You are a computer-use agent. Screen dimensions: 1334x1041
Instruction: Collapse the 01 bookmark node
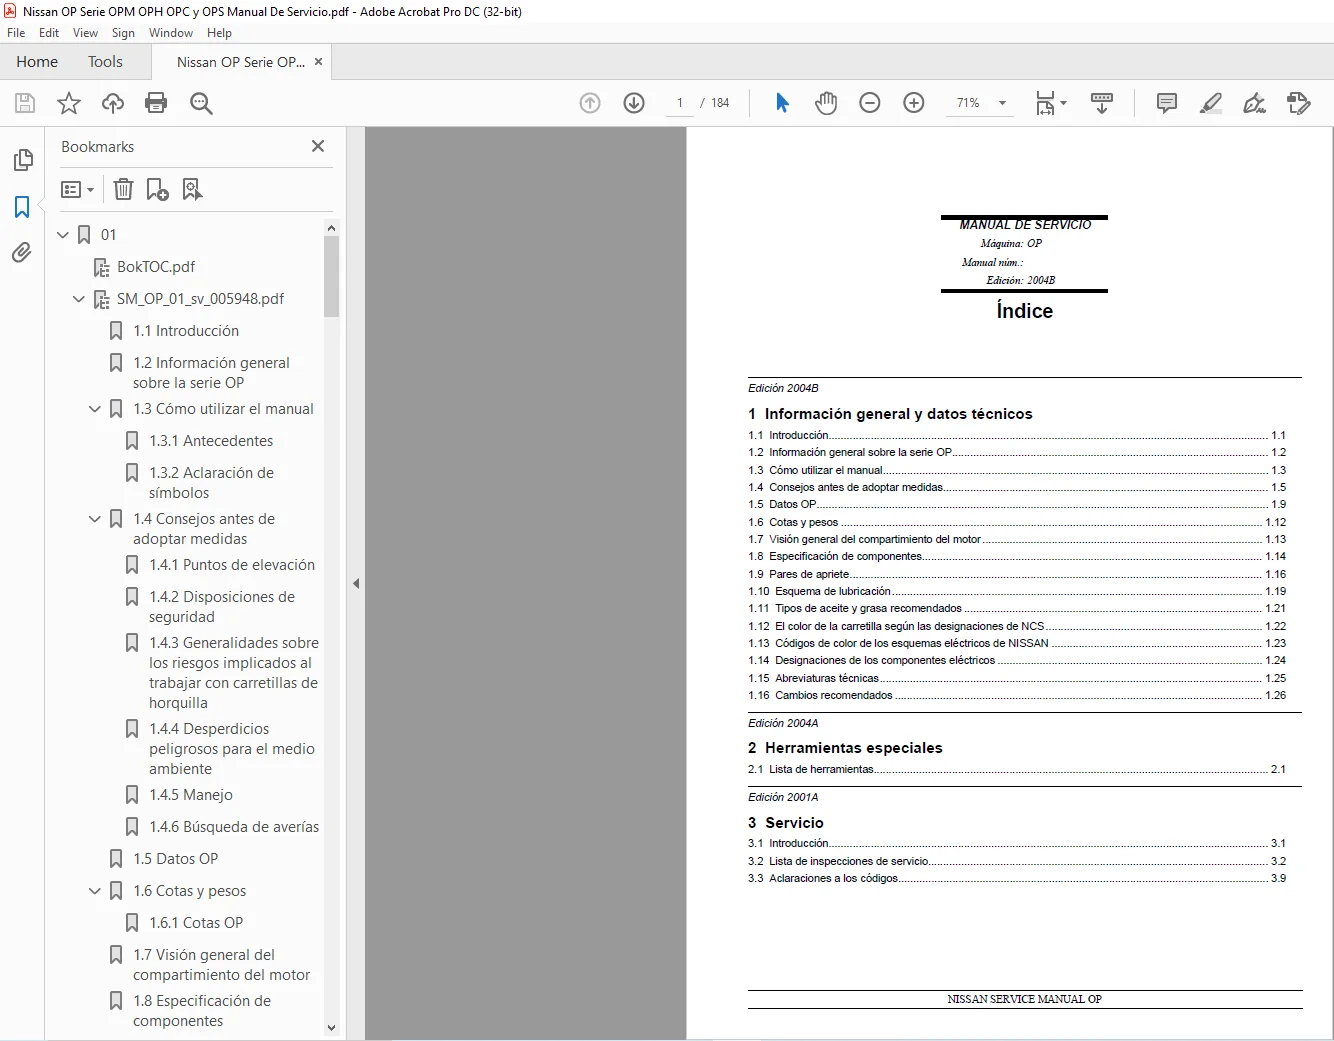tap(63, 235)
